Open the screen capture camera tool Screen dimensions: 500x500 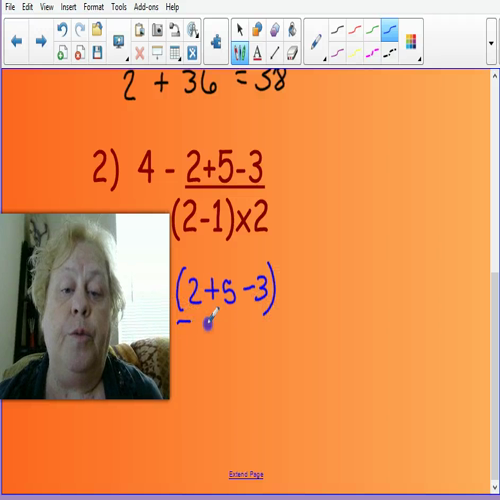pos(157,30)
